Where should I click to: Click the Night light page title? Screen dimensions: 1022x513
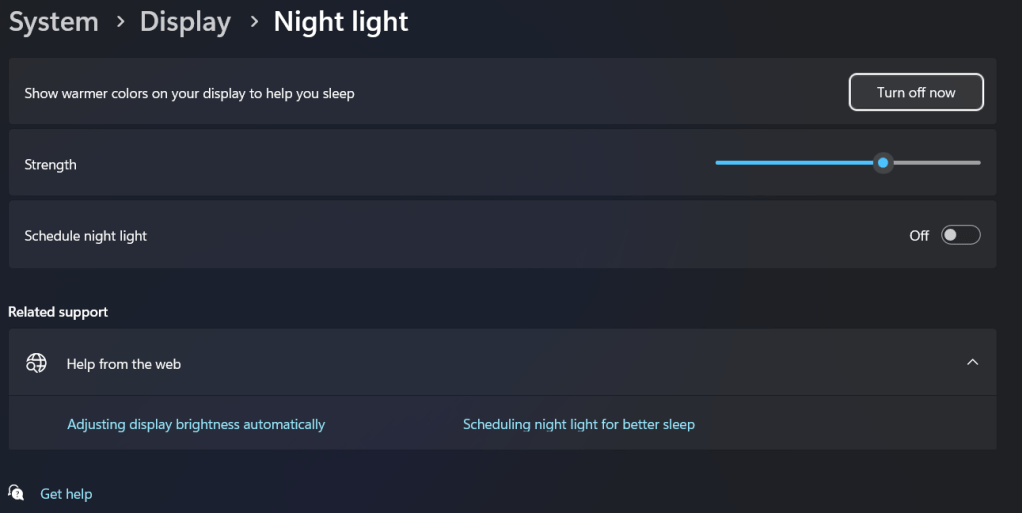click(x=341, y=21)
